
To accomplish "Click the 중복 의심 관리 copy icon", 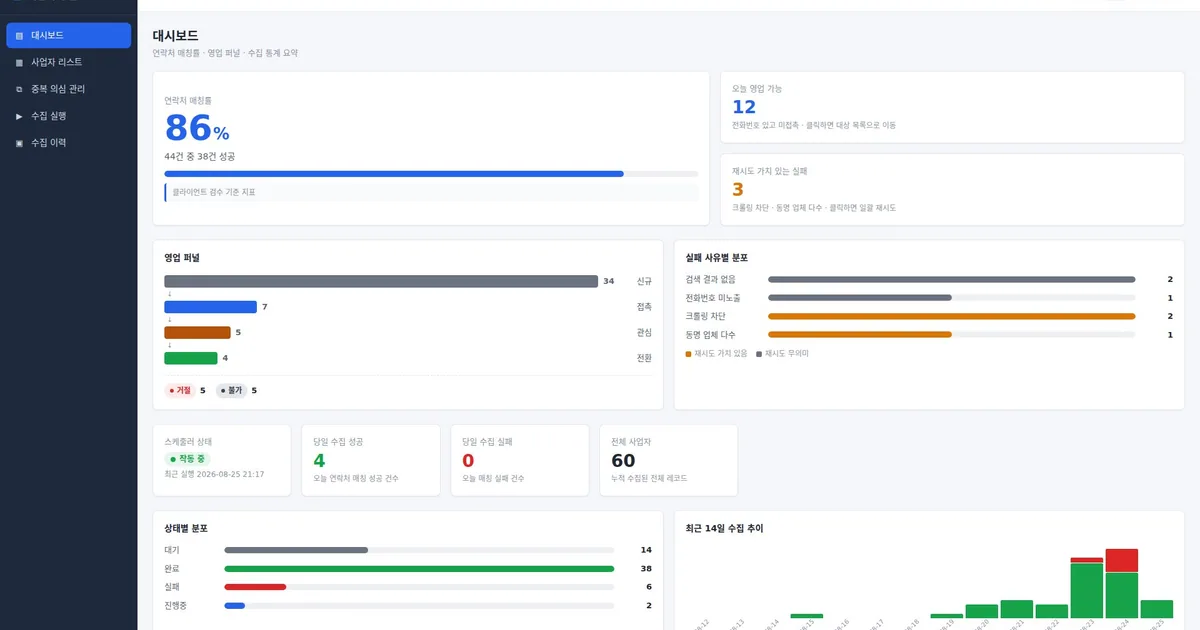I will point(19,89).
